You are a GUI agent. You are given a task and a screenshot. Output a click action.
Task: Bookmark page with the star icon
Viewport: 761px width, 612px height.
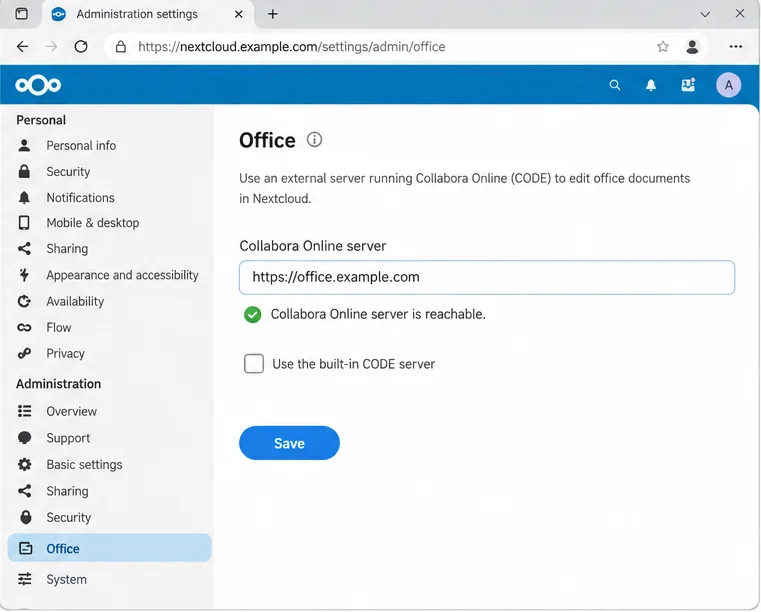662,47
